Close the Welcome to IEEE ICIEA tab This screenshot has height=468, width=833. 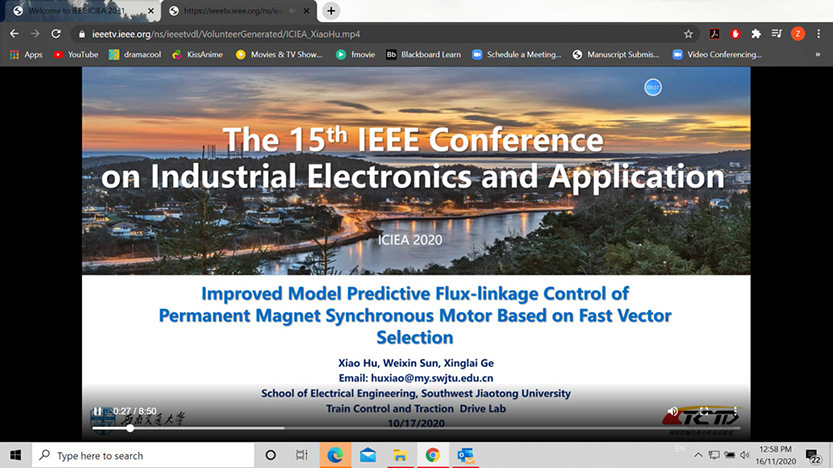(x=151, y=11)
